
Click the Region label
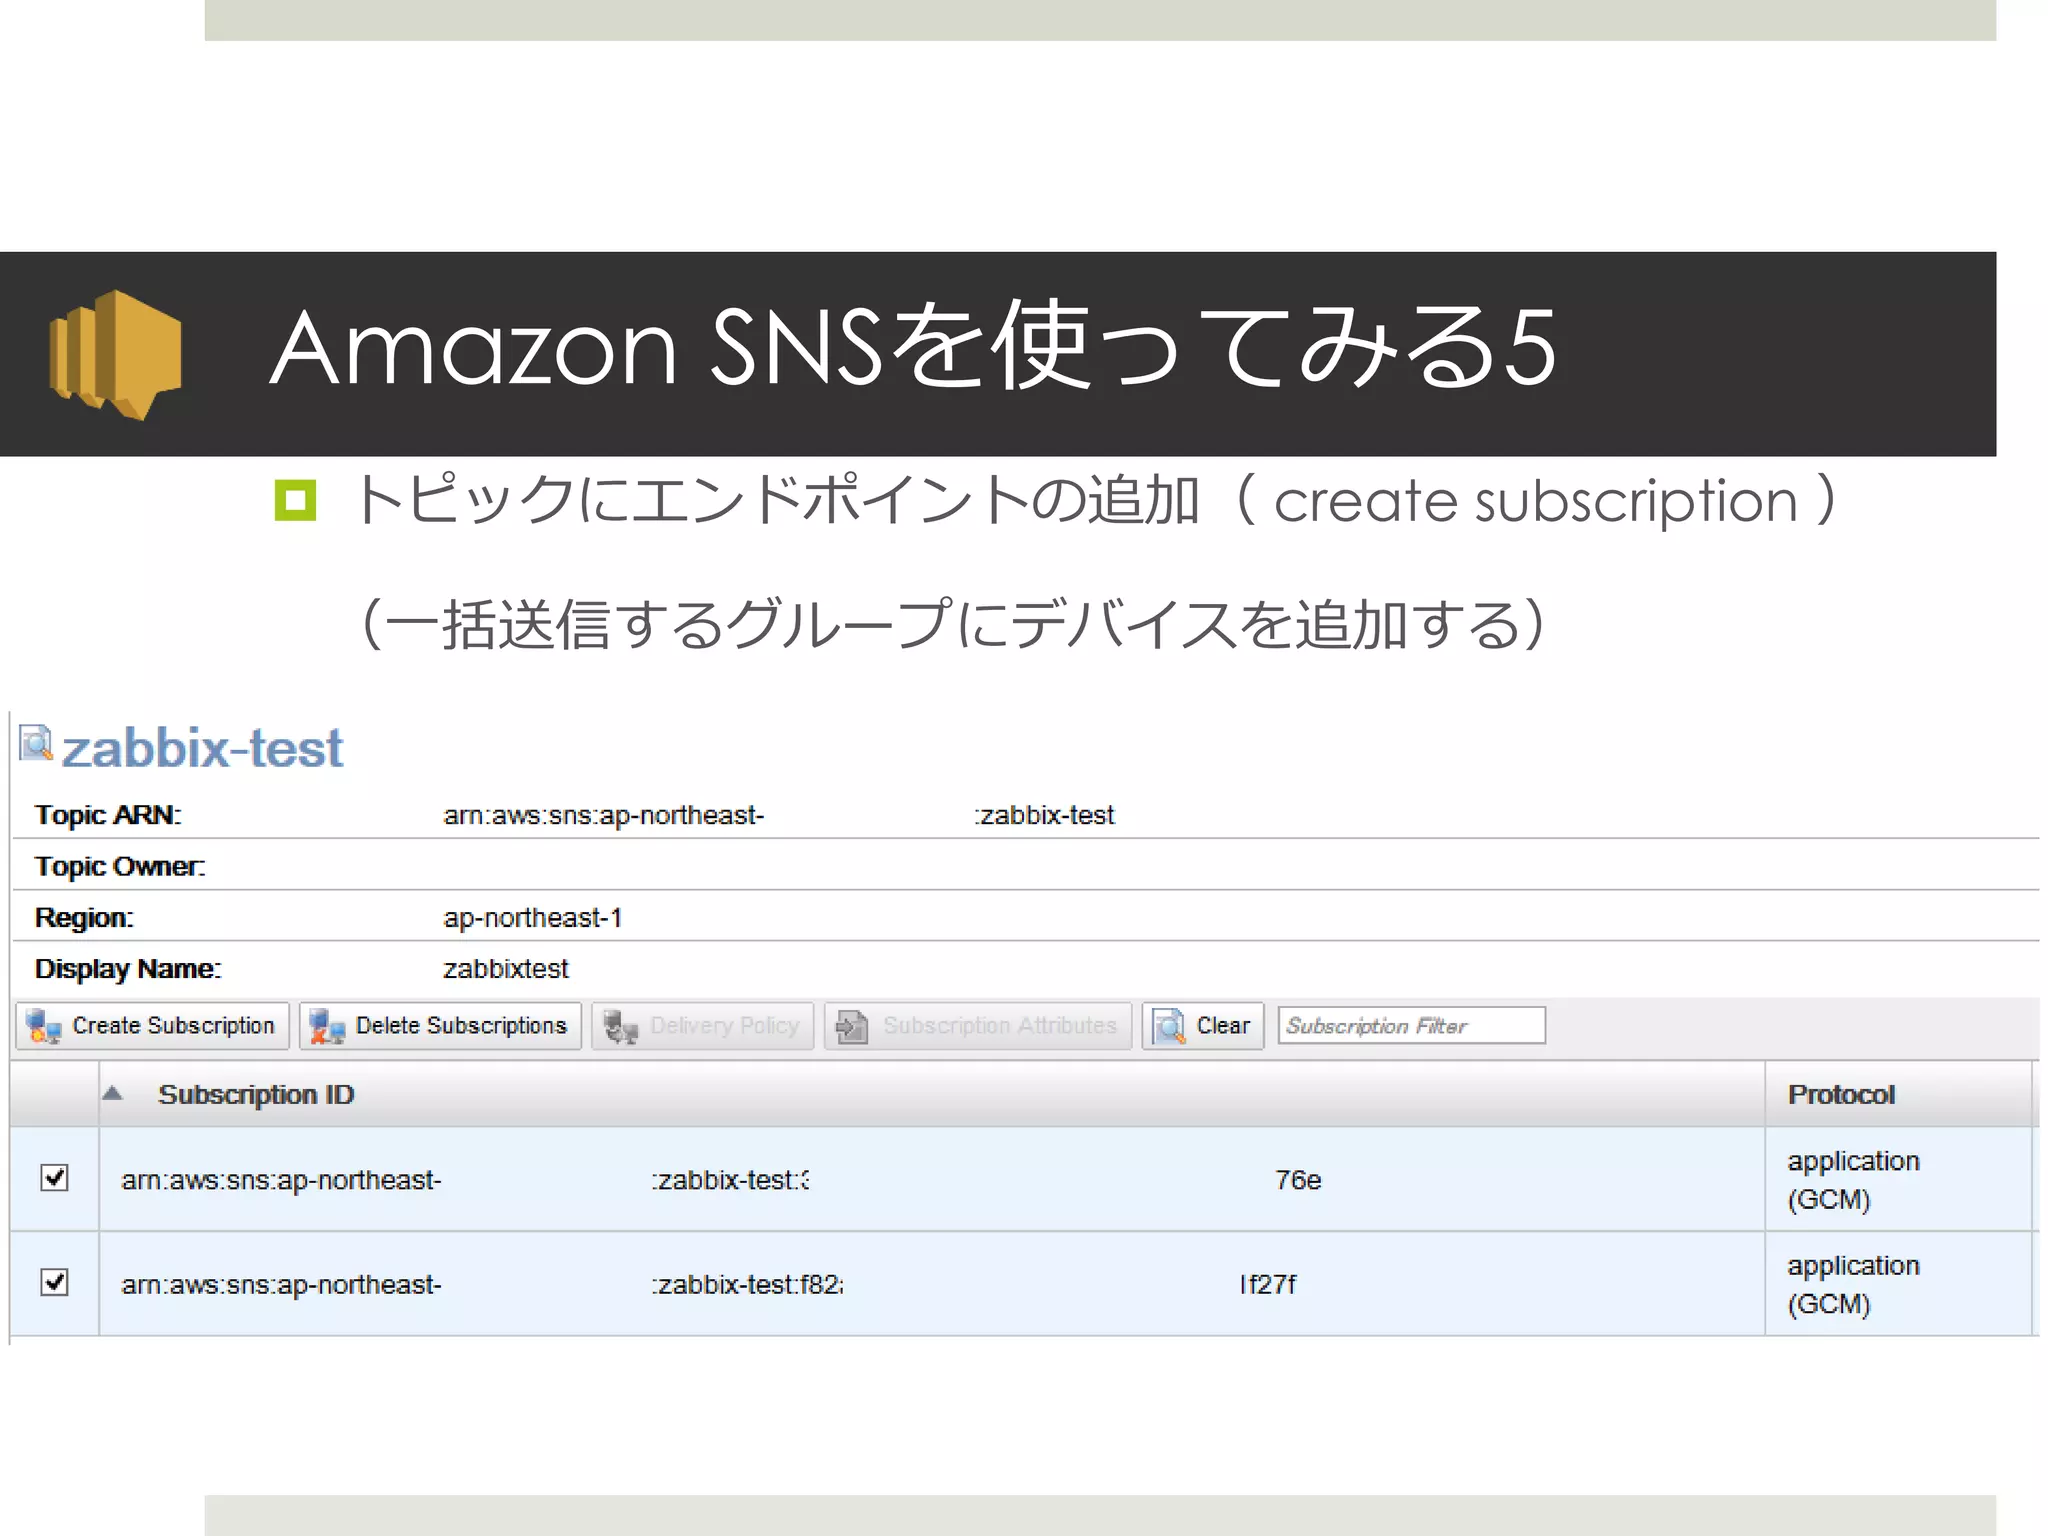[84, 918]
